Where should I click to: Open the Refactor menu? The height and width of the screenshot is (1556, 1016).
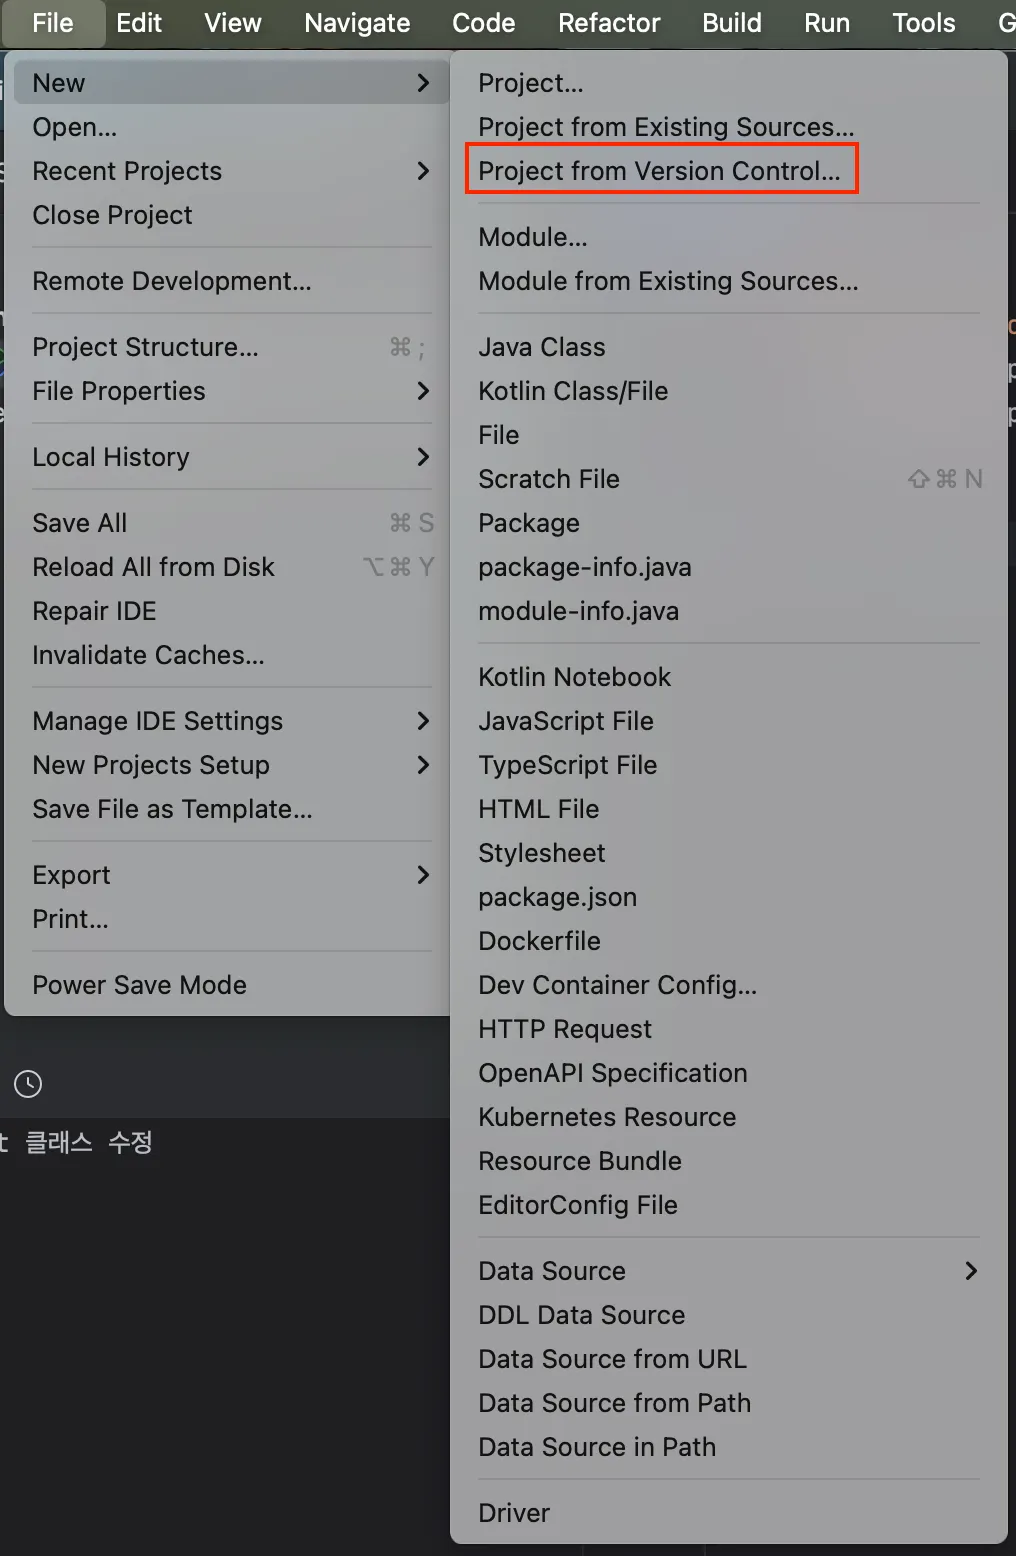click(x=609, y=23)
